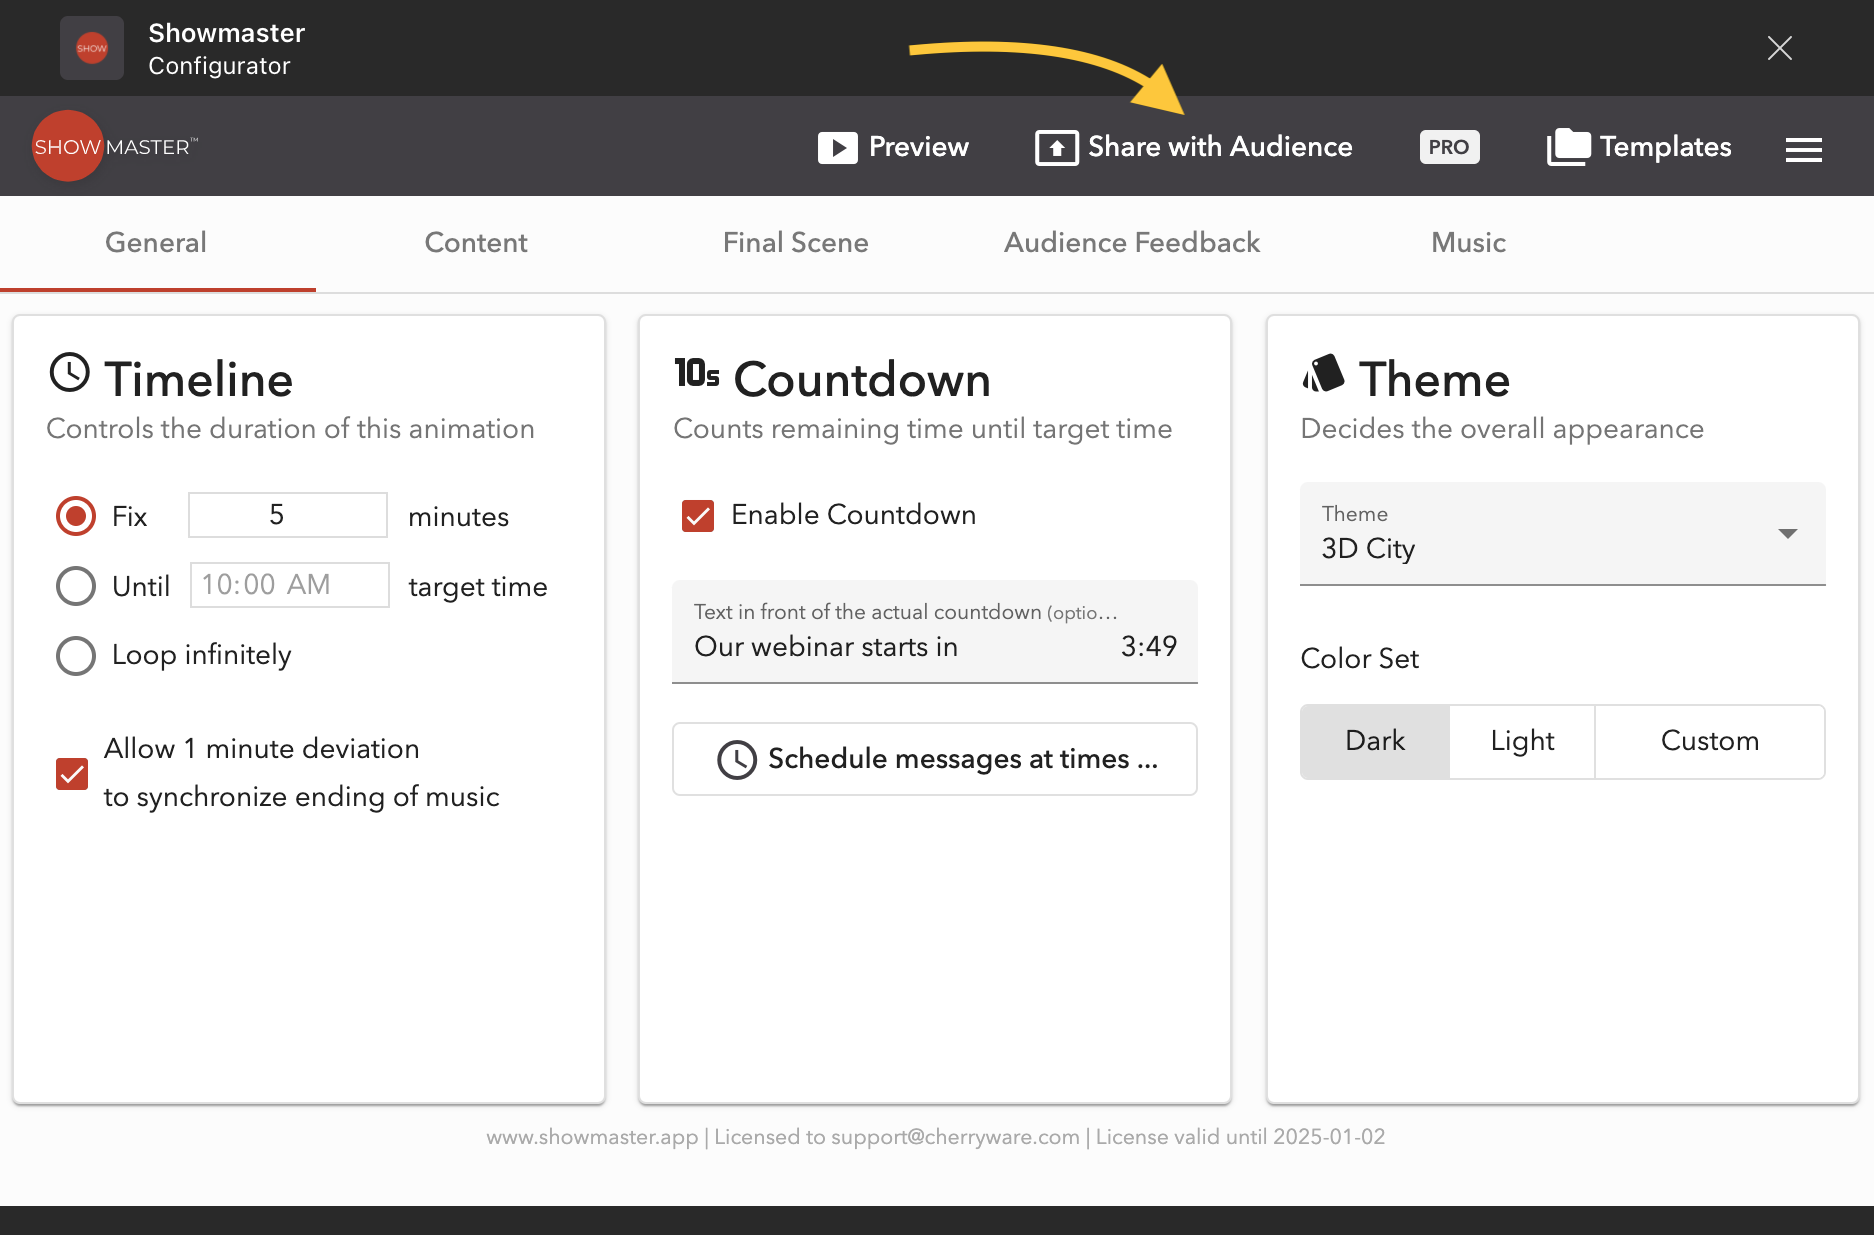Click the Preview play icon
Screen dimensions: 1874x1235
[x=837, y=148]
